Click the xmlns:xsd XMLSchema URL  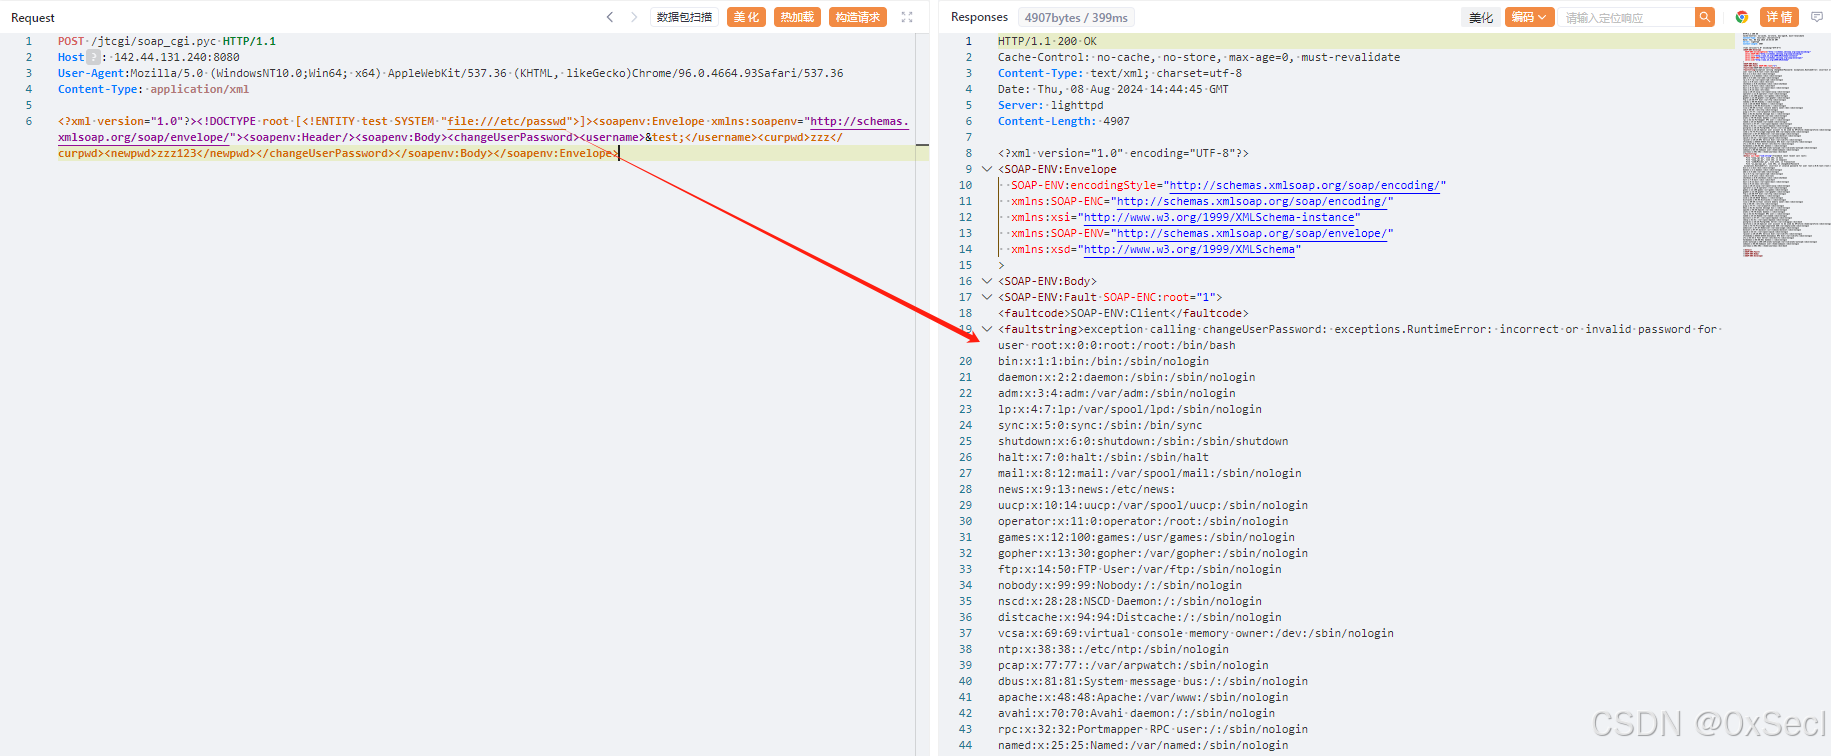pyautogui.click(x=1189, y=249)
